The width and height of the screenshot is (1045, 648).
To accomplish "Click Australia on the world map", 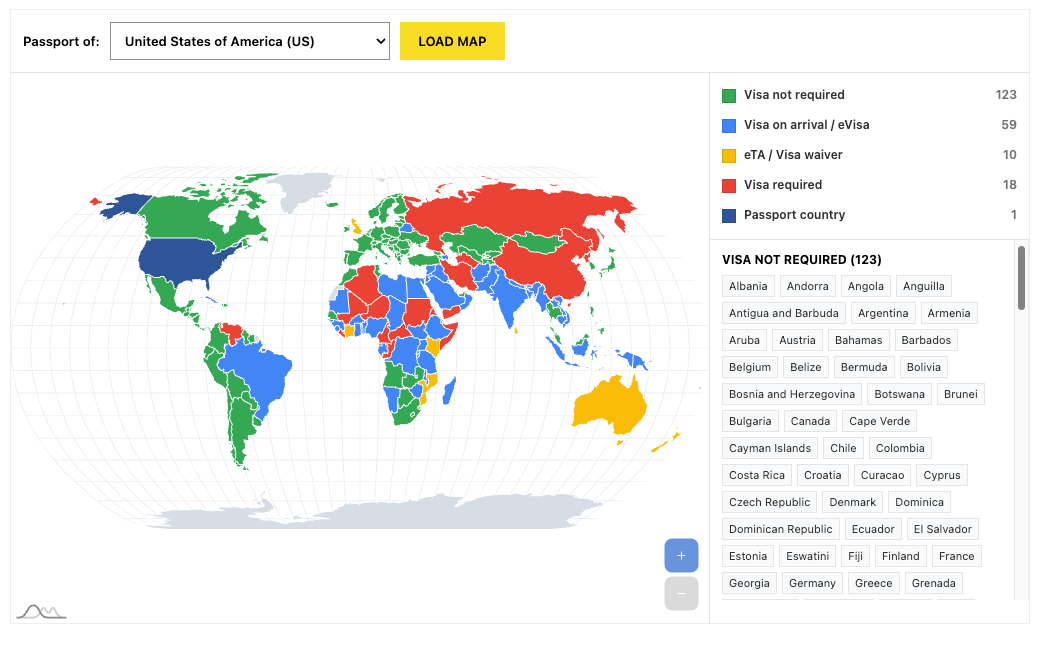I will (608, 405).
